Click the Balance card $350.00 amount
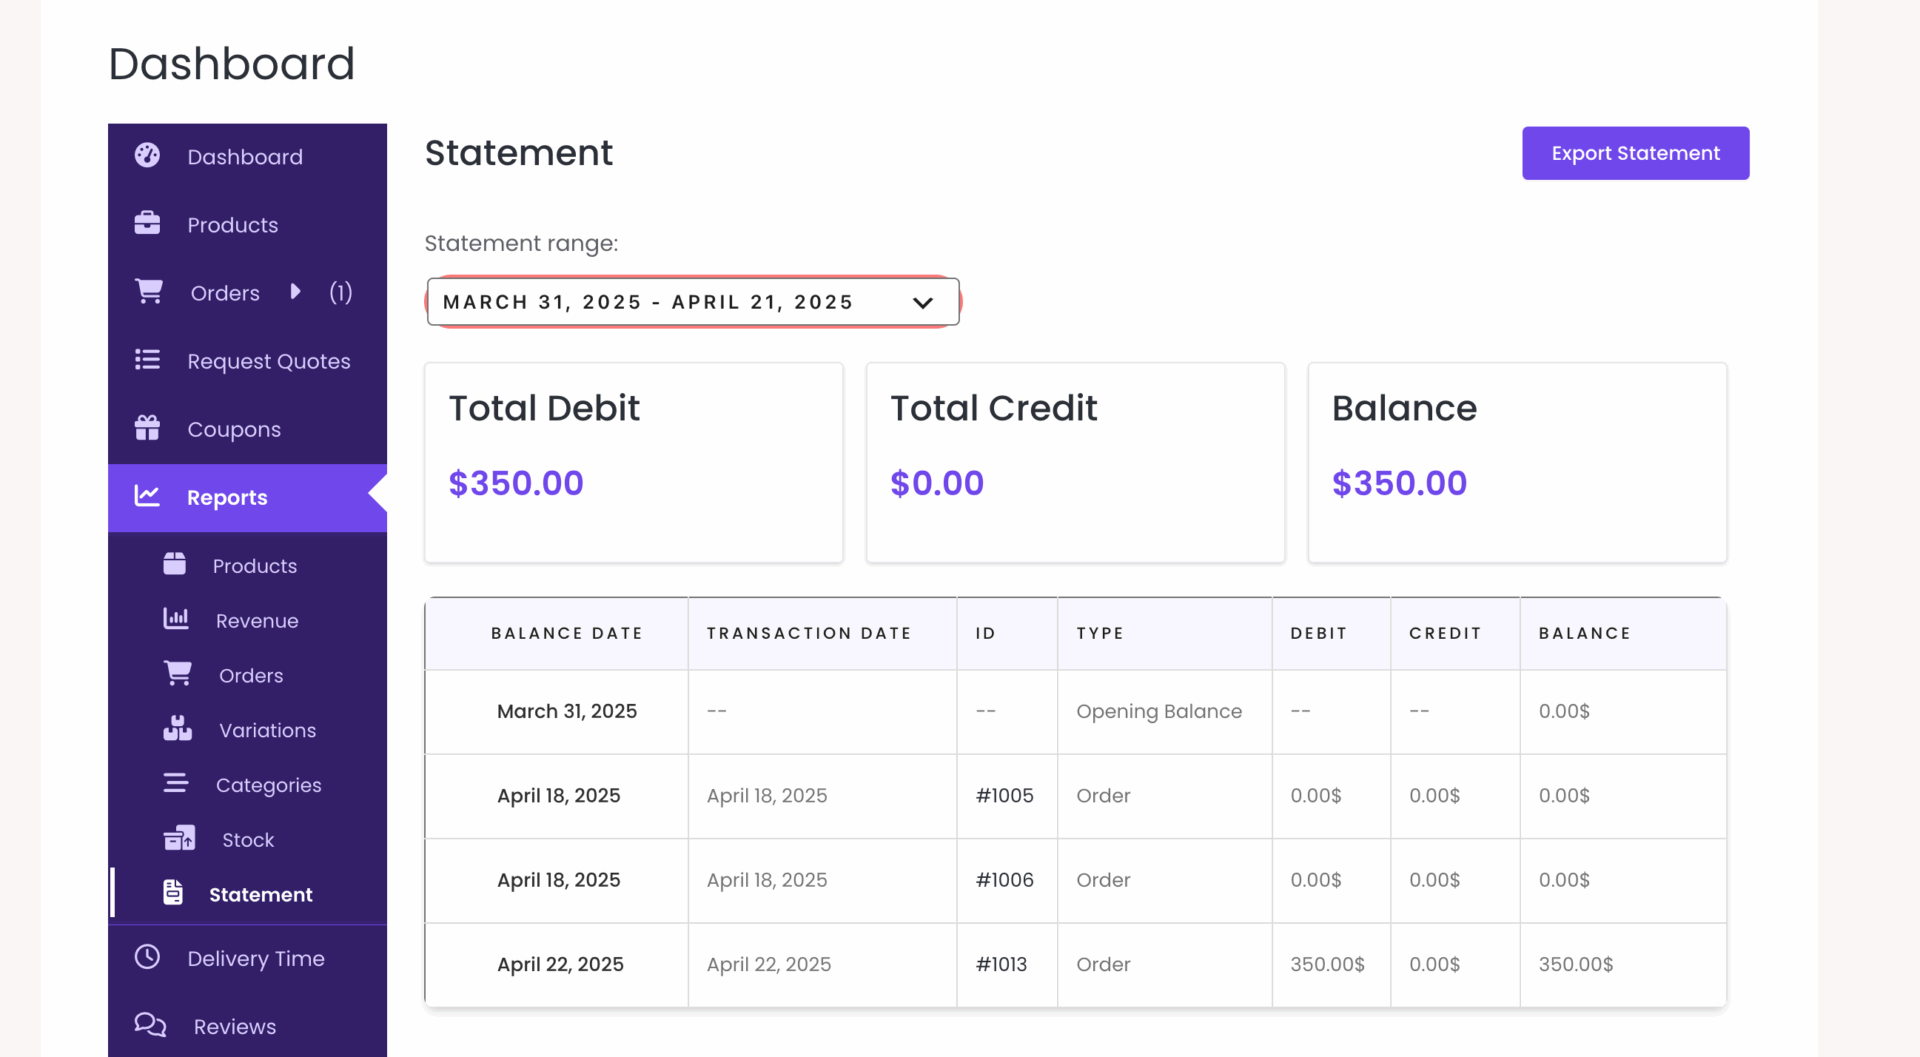The image size is (1920, 1057). 1399,483
